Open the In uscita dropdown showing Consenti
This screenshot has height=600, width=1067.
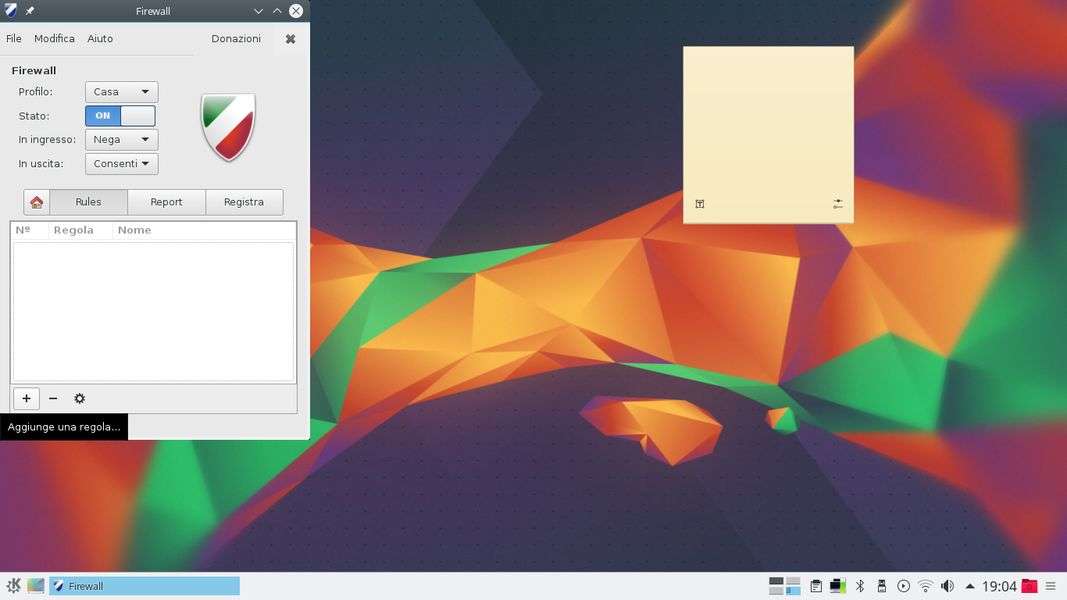point(121,163)
